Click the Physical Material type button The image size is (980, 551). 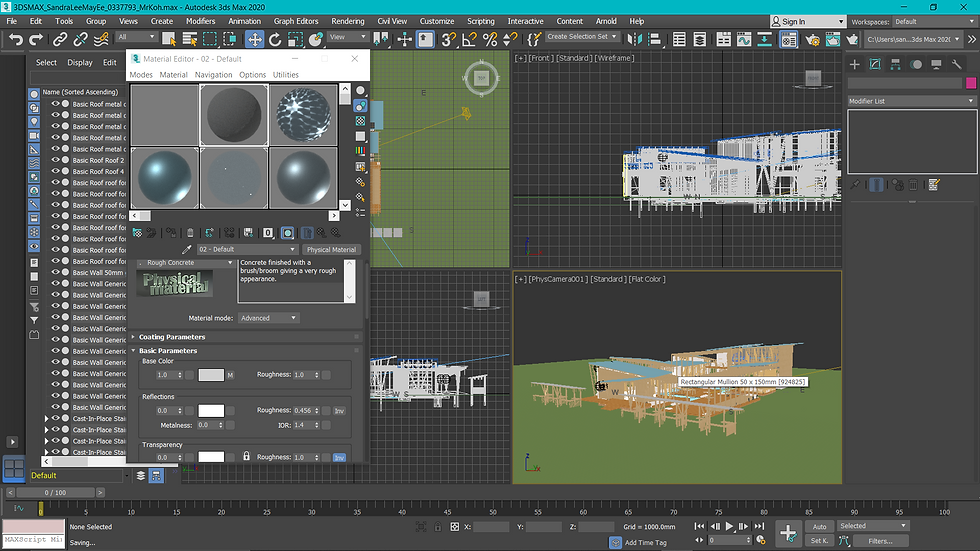[x=331, y=249]
